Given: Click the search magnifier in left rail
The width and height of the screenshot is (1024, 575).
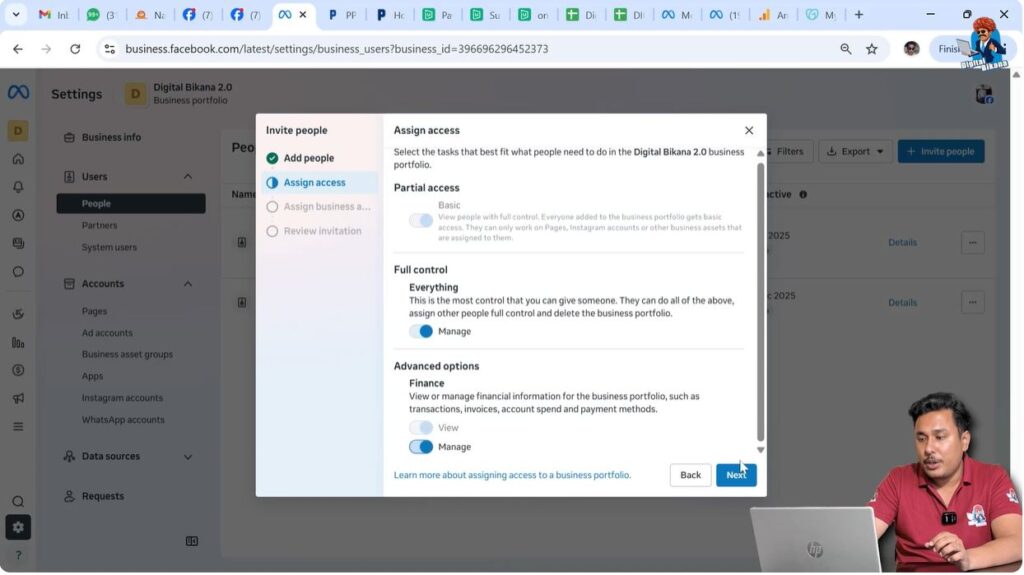Looking at the screenshot, I should (18, 501).
